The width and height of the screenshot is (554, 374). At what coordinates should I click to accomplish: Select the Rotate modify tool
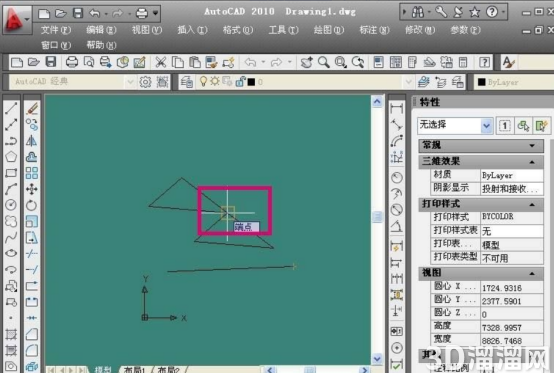coord(32,205)
